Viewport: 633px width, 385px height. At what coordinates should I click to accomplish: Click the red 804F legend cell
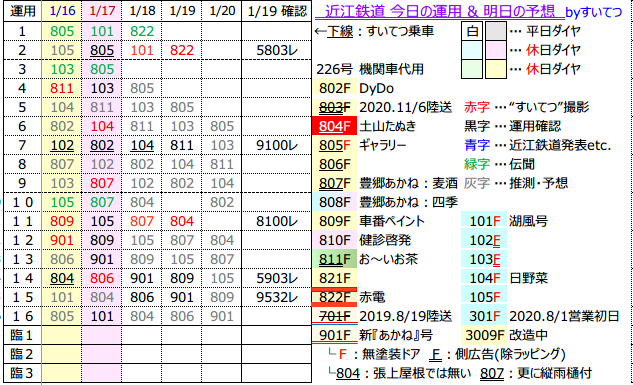pyautogui.click(x=335, y=126)
